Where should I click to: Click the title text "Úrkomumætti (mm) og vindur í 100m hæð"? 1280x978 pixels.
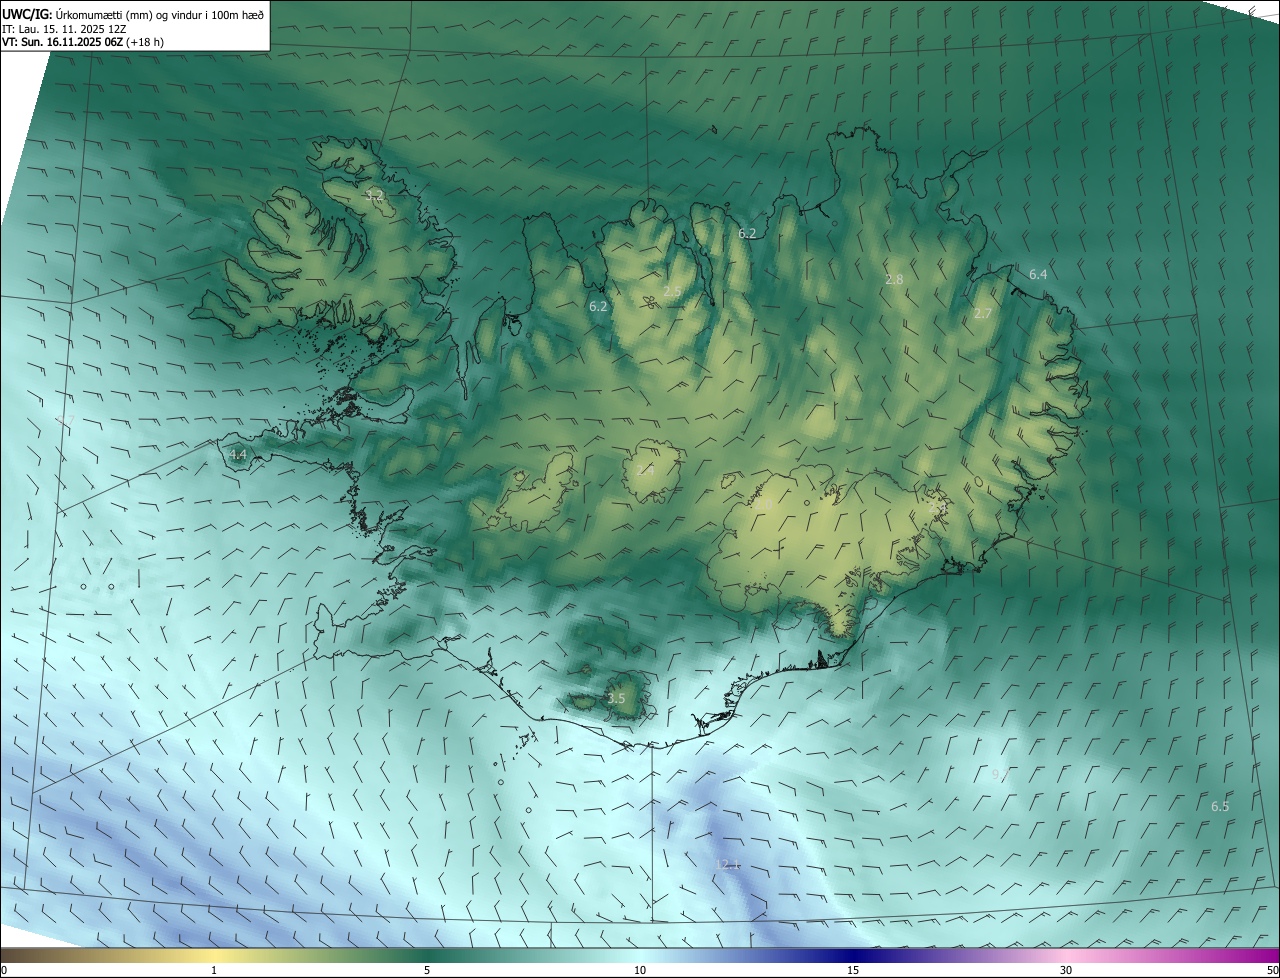pyautogui.click(x=160, y=14)
